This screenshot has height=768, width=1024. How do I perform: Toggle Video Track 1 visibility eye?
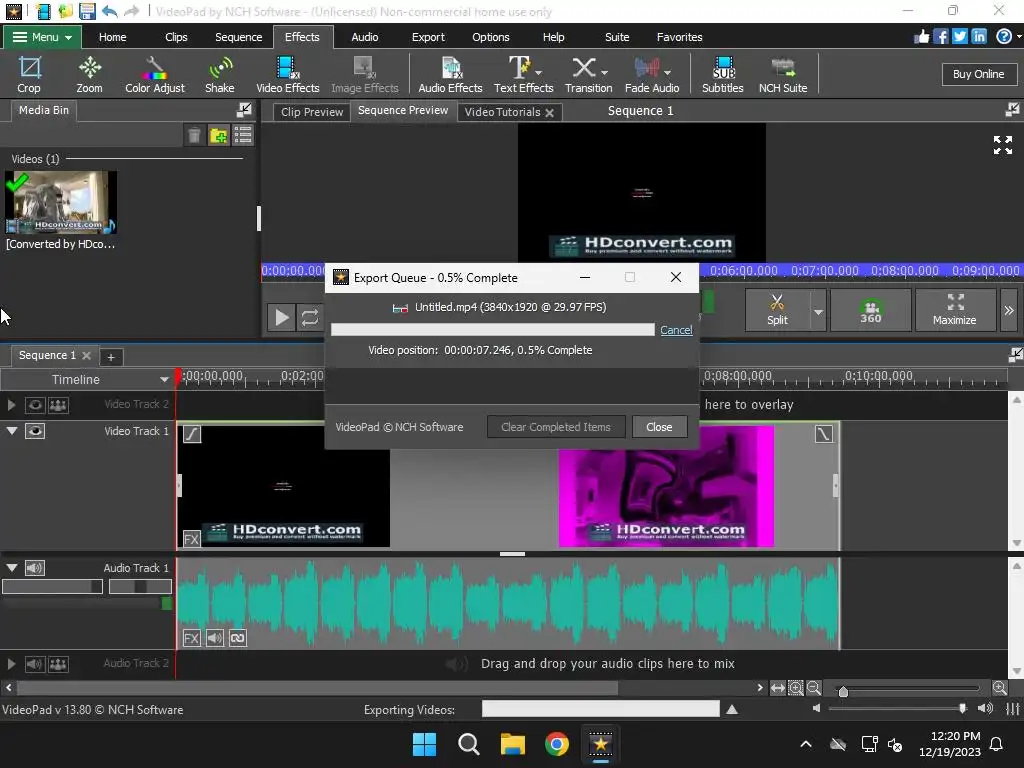[x=35, y=431]
